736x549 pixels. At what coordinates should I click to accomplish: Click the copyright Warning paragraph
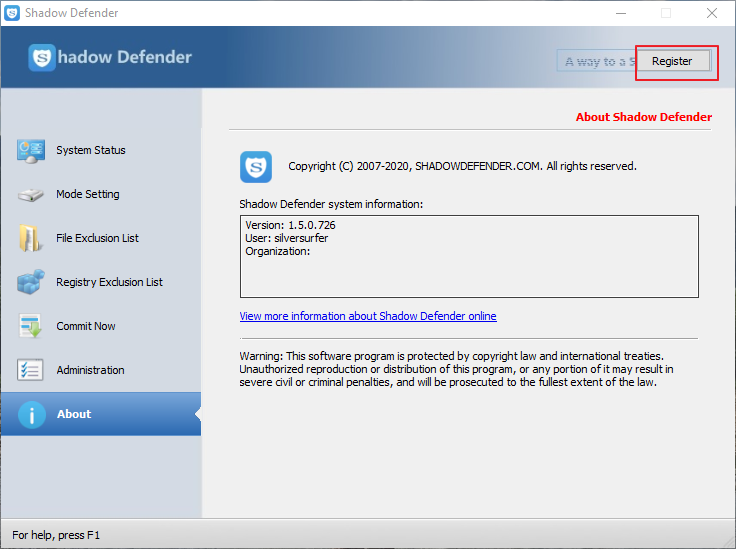[456, 369]
